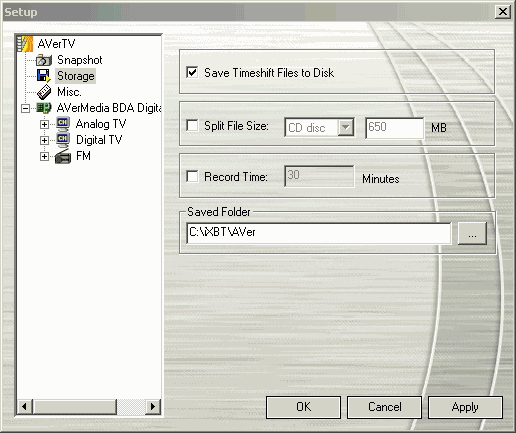Collapse the AVerMedia BDA Digital node
The image size is (516, 433).
(x=25, y=108)
